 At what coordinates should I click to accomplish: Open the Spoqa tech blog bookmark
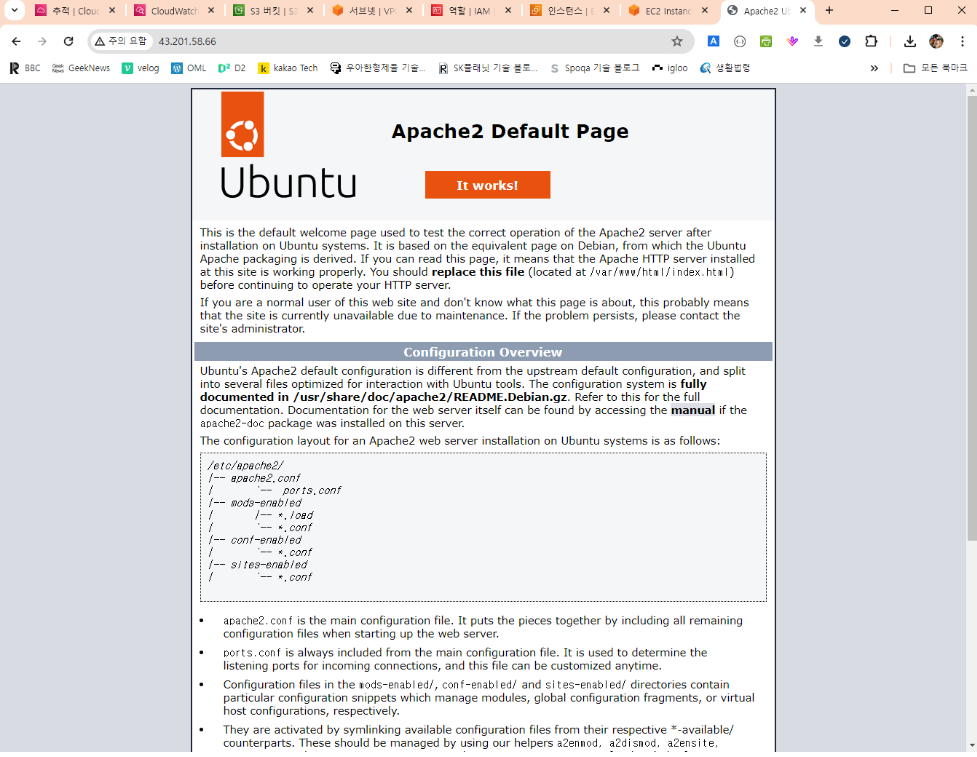(x=595, y=68)
